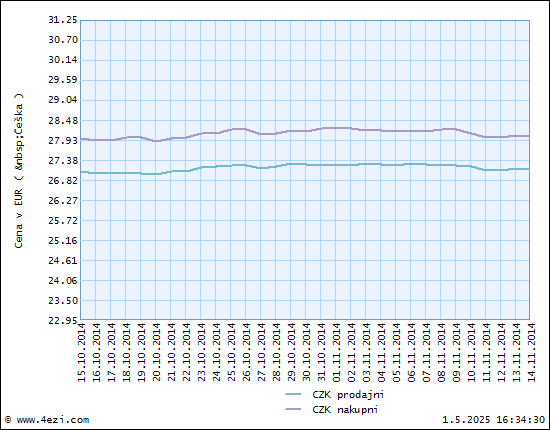Click the 04.11.2014 date label
The width and height of the screenshot is (550, 430).
click(x=381, y=352)
